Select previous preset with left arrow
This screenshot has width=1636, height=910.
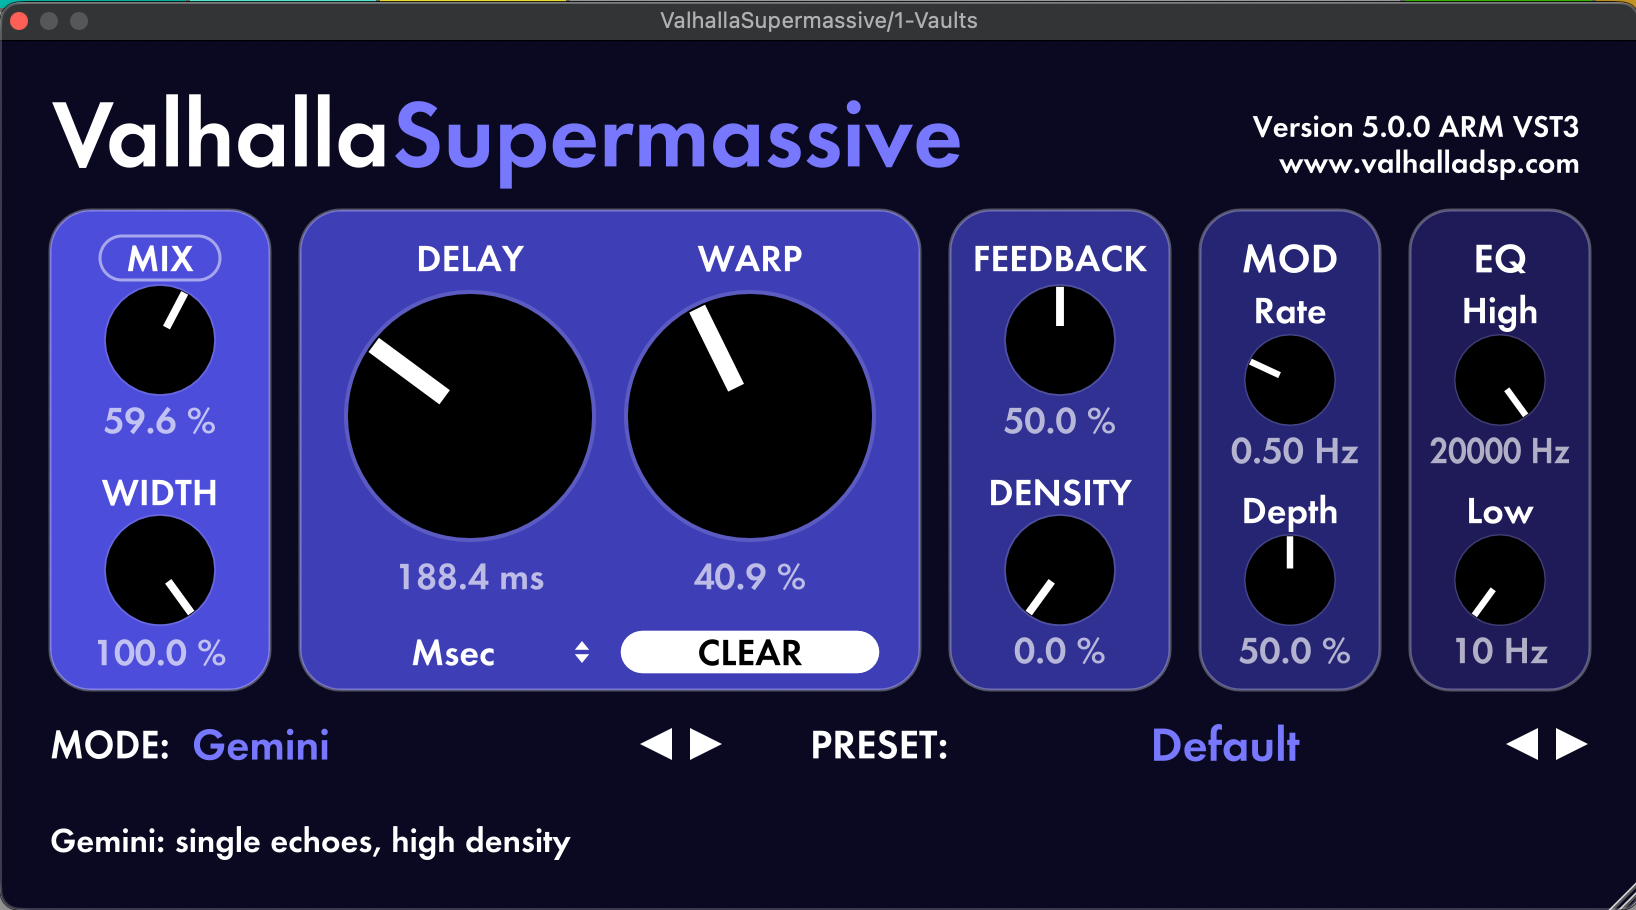coord(1523,744)
